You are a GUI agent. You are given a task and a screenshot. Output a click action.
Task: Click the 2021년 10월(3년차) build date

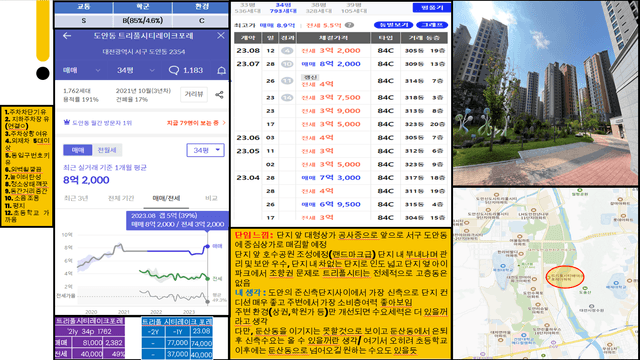tap(143, 91)
